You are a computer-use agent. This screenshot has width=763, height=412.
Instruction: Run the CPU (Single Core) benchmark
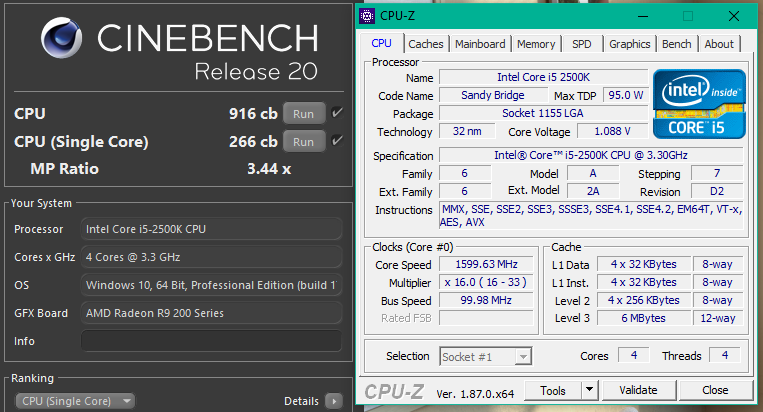pyautogui.click(x=304, y=142)
